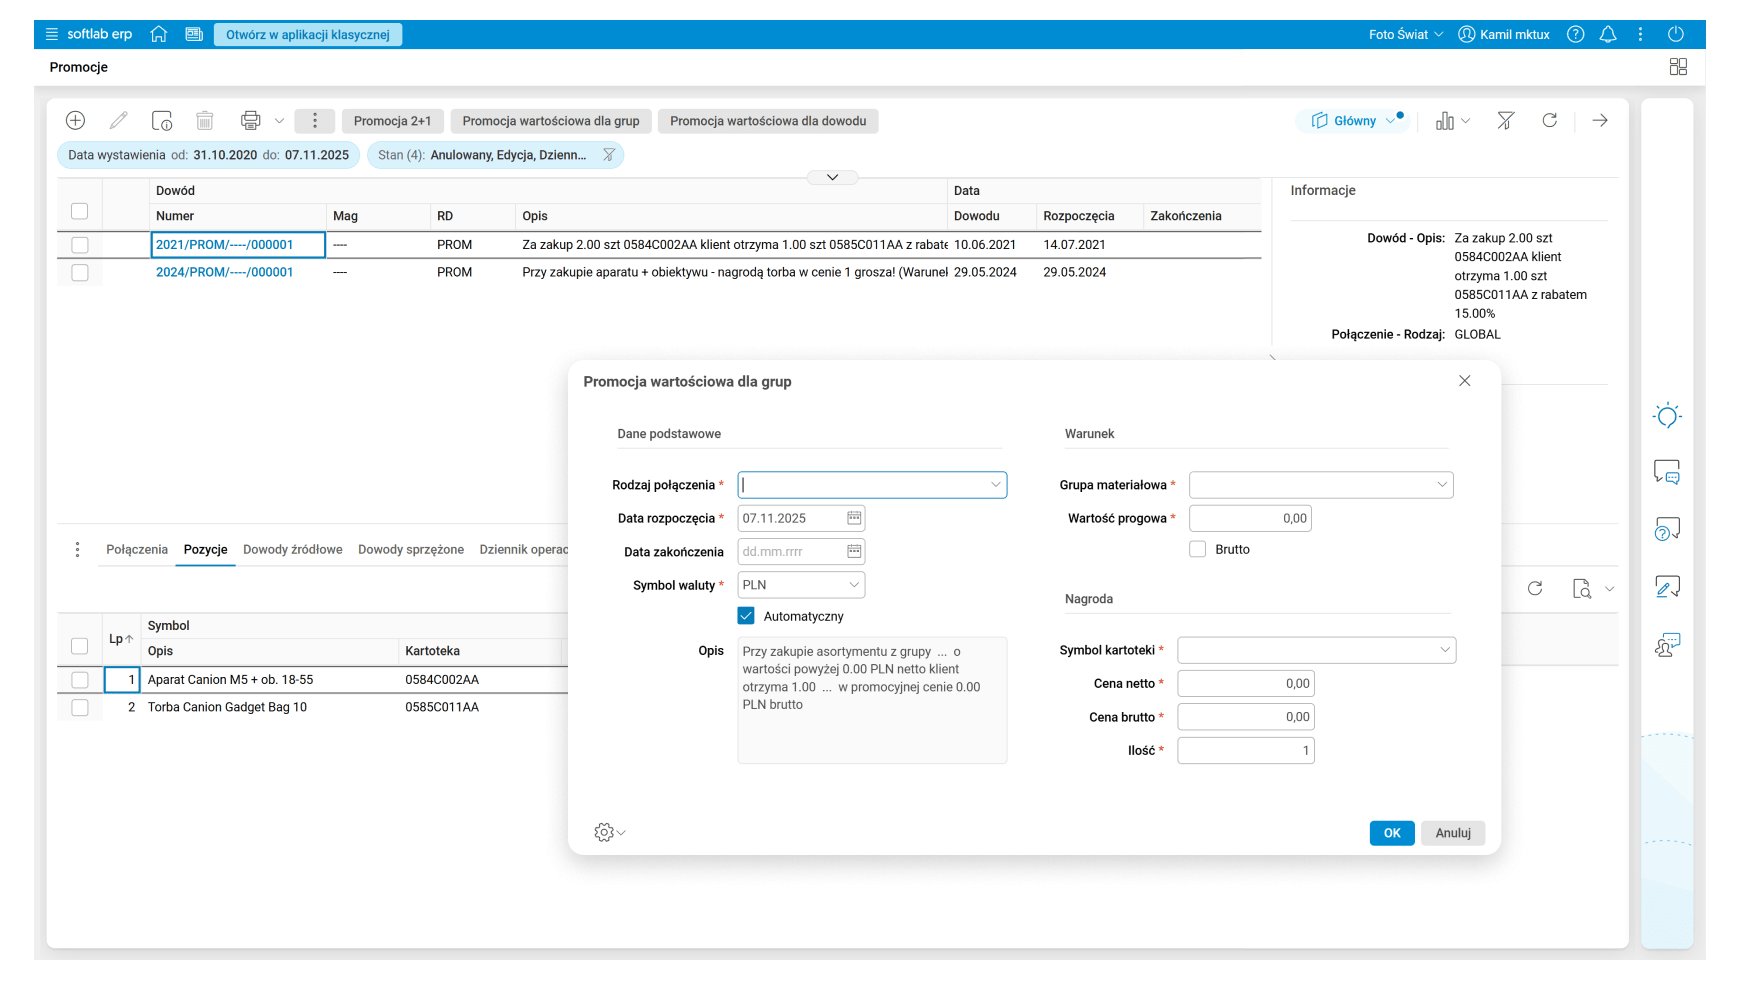This screenshot has width=1740, height=996.
Task: Go to home icon in header
Action: [x=158, y=35]
